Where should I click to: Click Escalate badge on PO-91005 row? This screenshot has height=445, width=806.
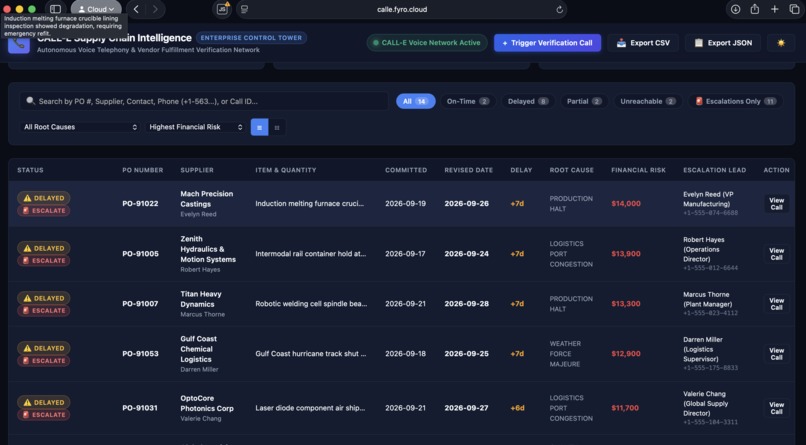(x=44, y=261)
